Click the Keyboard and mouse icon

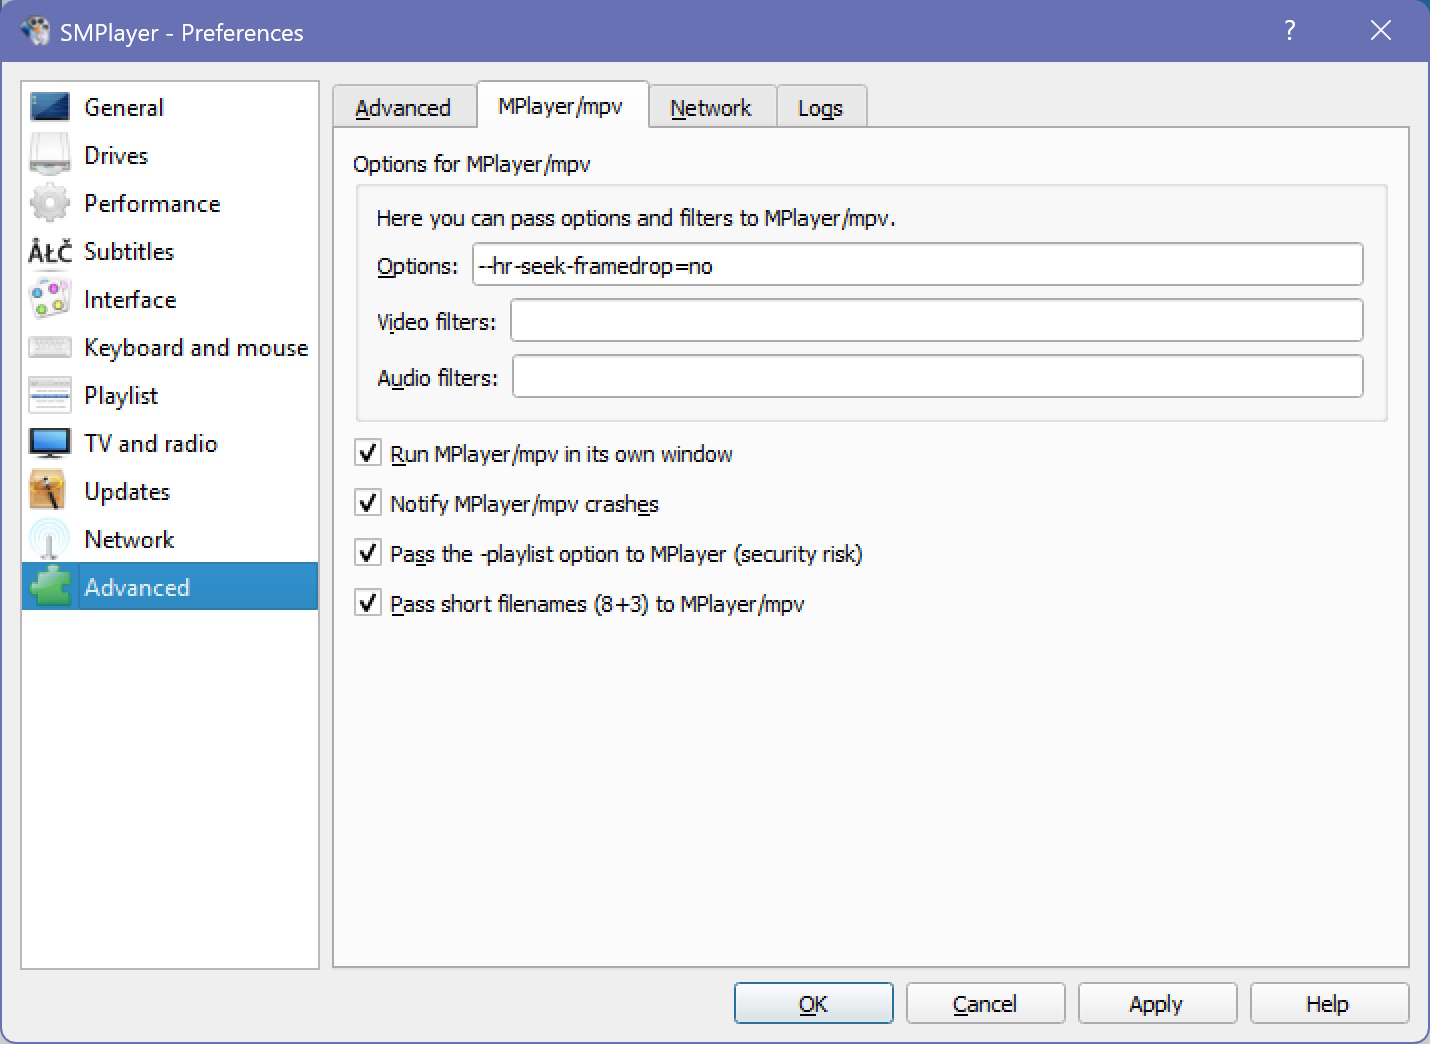[x=50, y=347]
